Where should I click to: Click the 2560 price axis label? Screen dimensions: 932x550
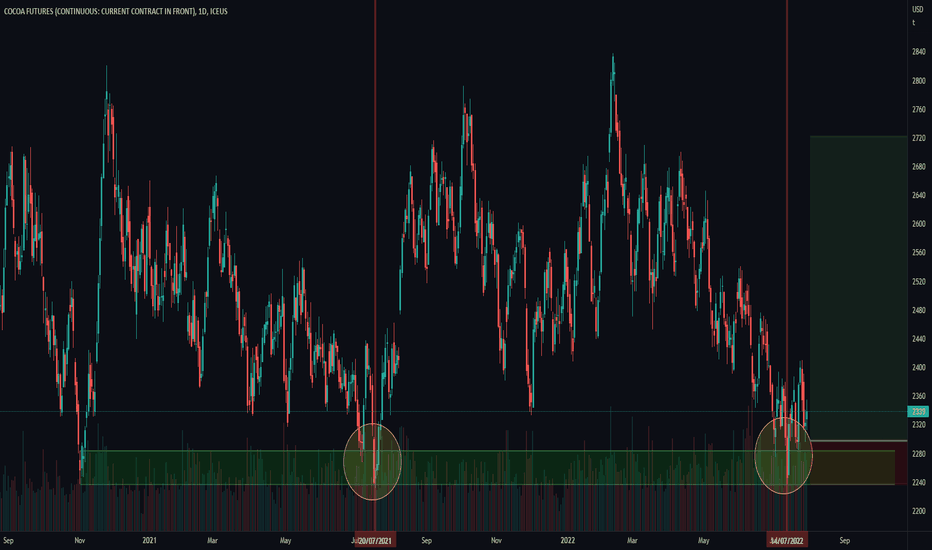[918, 253]
